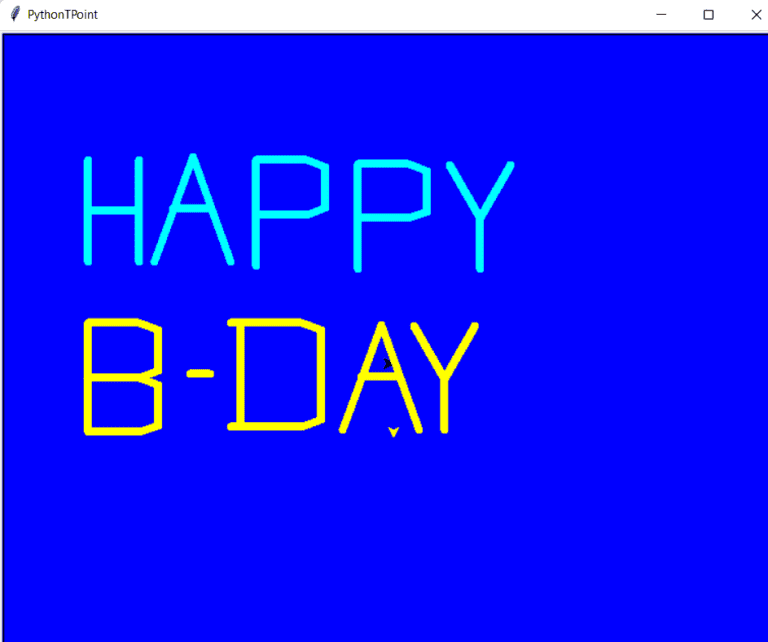Click the yellow dash after B
This screenshot has width=768, height=642.
(x=201, y=373)
